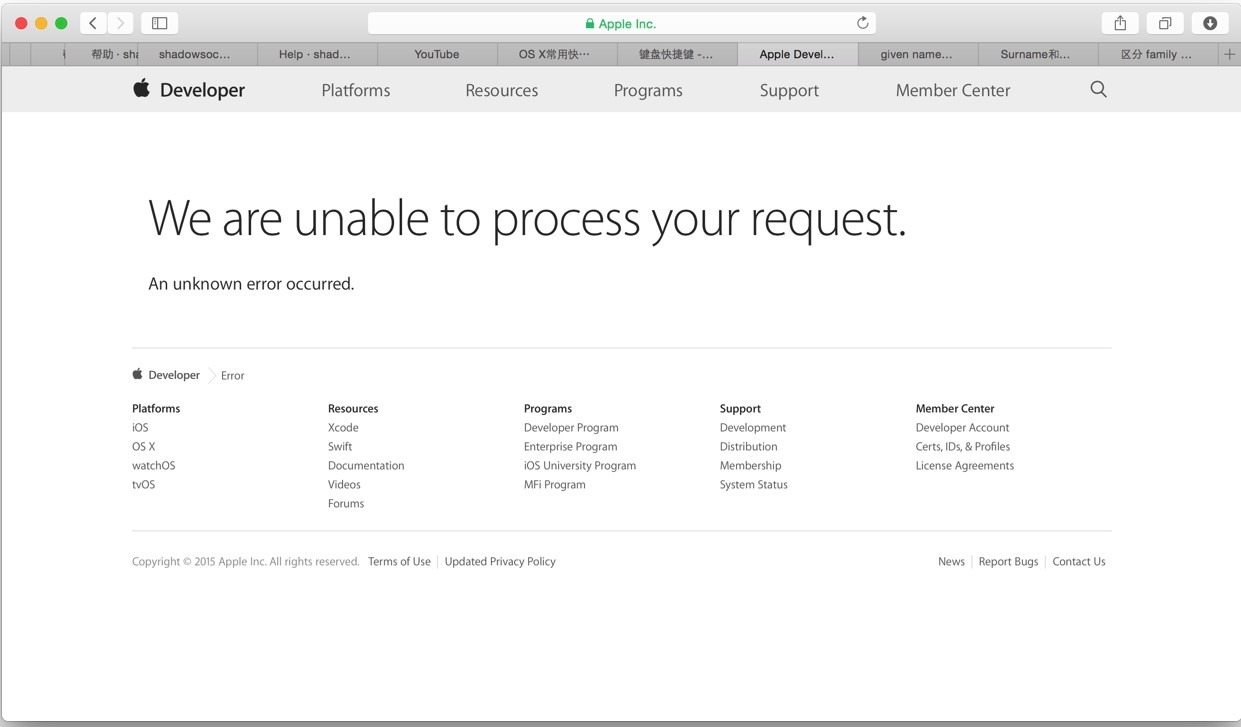
Task: Open the iOS footer link
Action: [140, 428]
